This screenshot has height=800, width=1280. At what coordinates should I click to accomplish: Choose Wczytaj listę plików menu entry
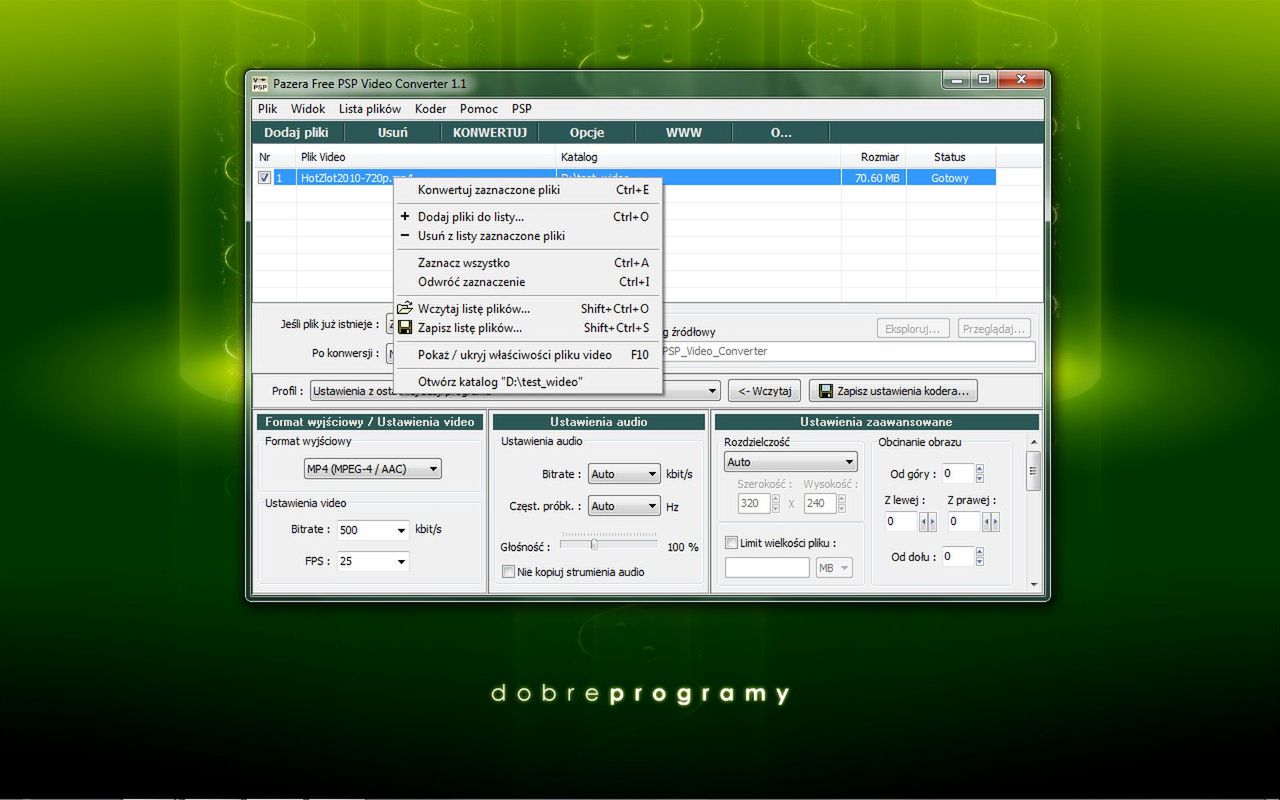[x=527, y=309]
